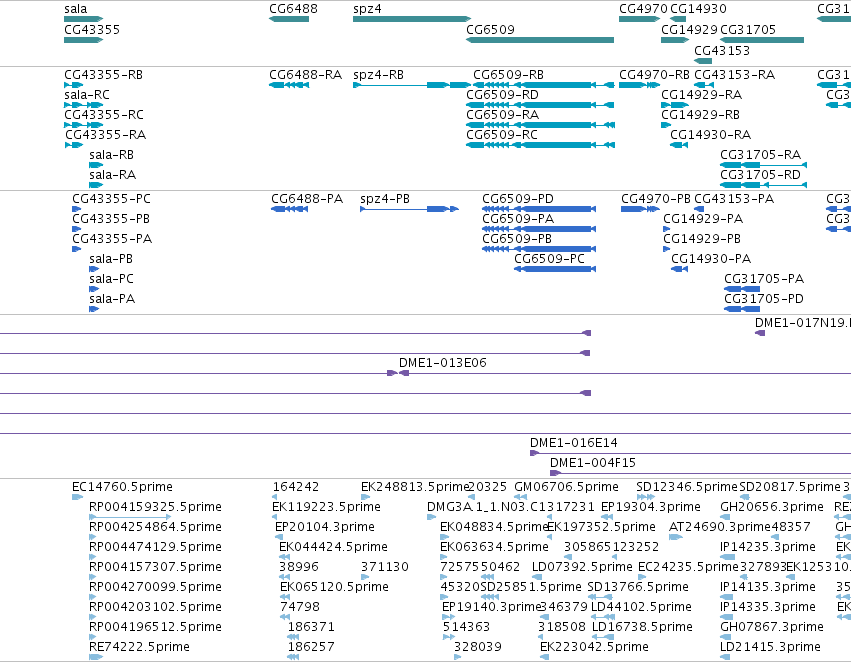Select transcript CG14929-RA
Image resolution: width=851 pixels, height=662 pixels.
point(675,105)
